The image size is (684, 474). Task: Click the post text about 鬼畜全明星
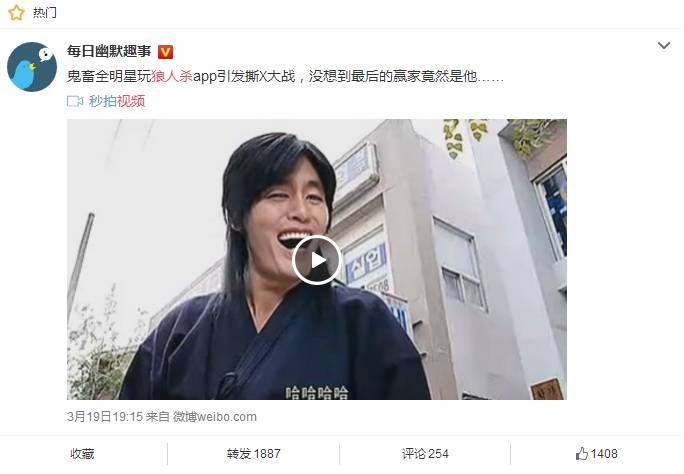coord(285,77)
